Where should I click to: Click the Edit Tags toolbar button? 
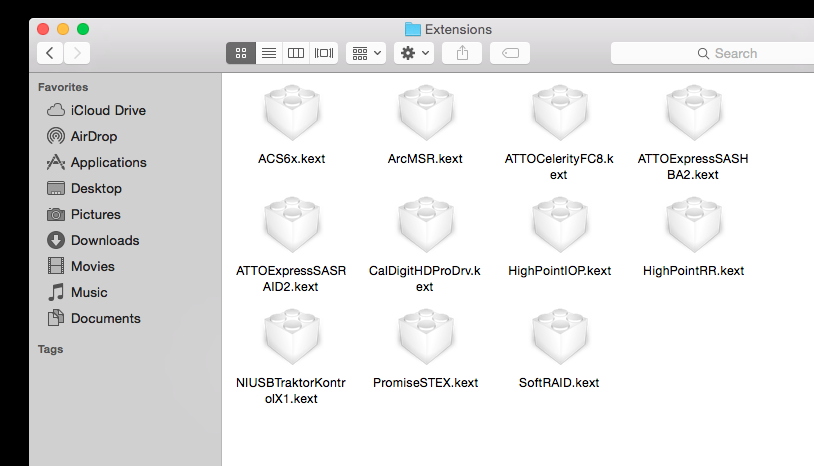(510, 53)
